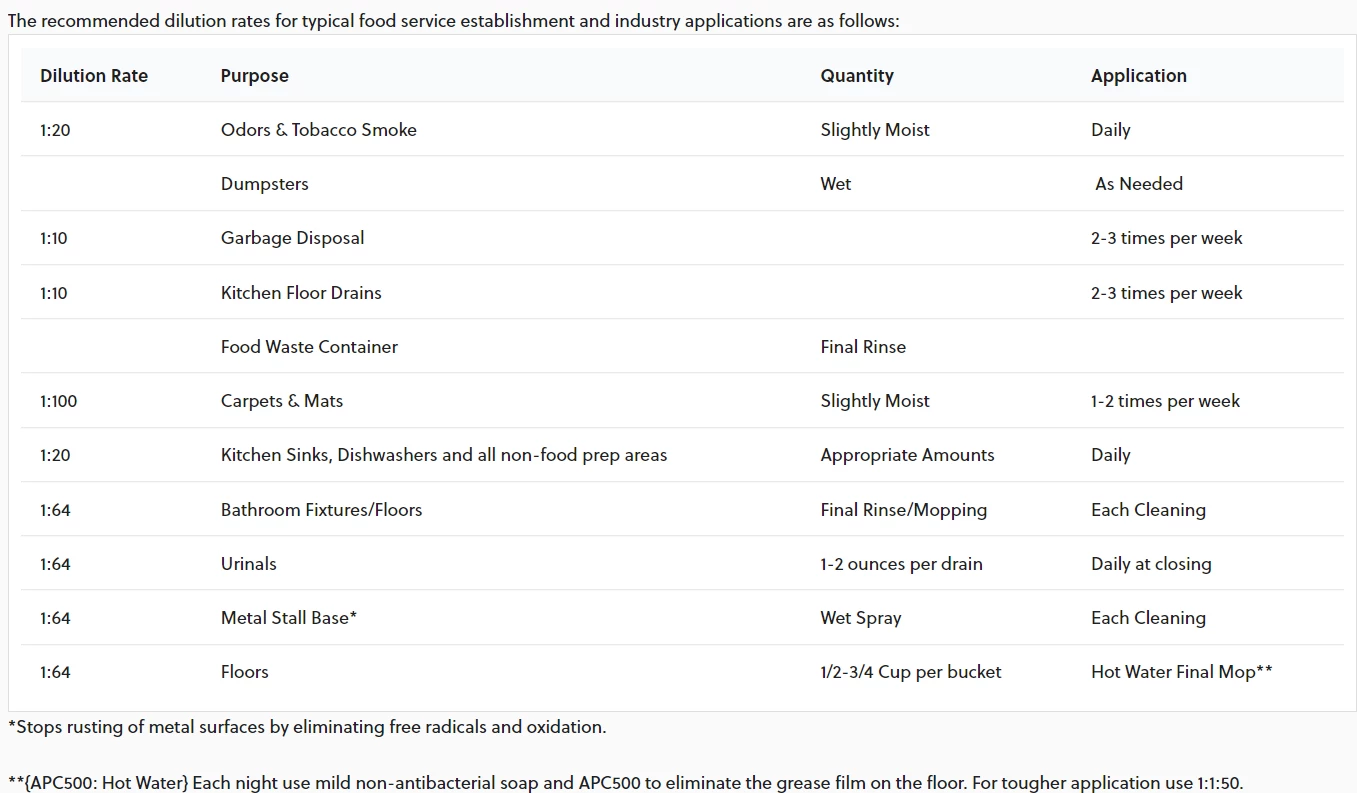The height and width of the screenshot is (793, 1357).
Task: Click the Hot Water Final Mop** cell
Action: pyautogui.click(x=1182, y=672)
